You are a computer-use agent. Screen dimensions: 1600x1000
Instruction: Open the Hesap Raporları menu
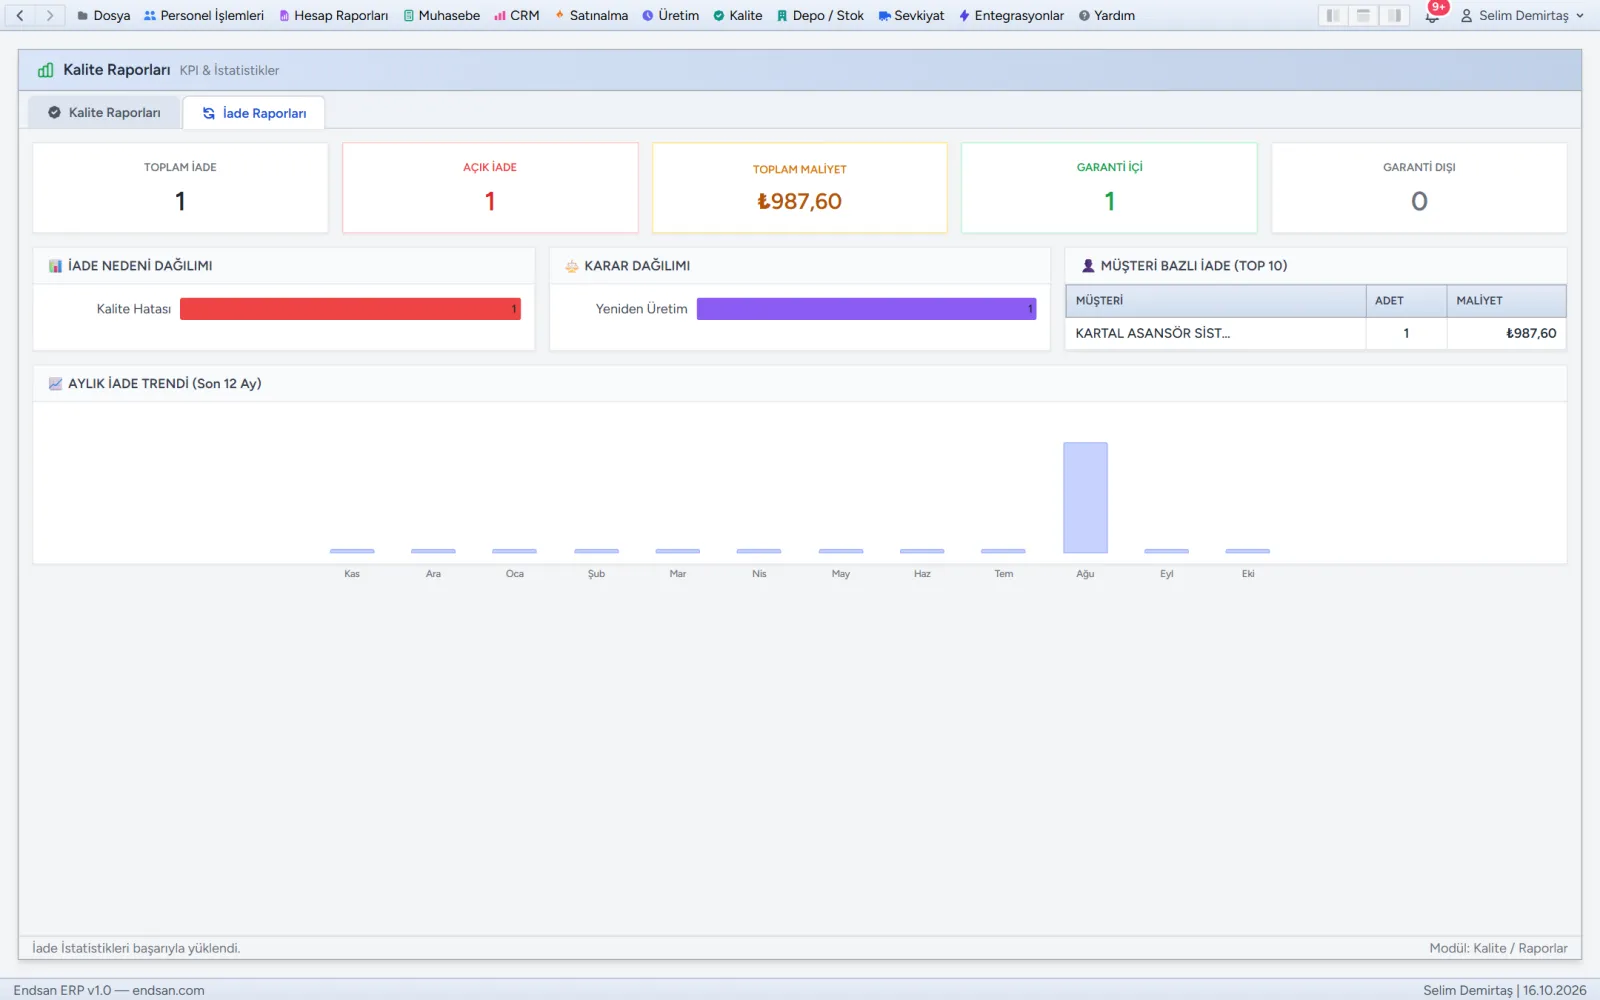coord(334,15)
